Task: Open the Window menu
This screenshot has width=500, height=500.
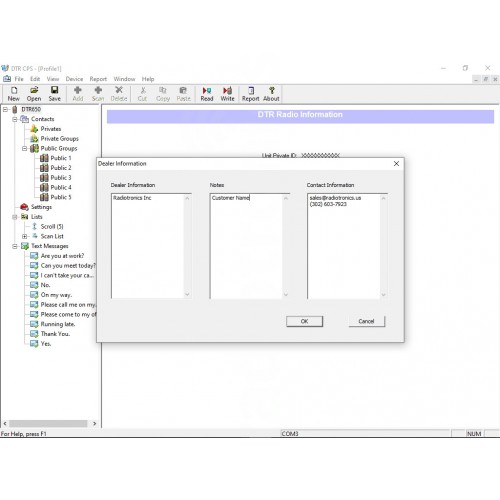Action: pos(124,79)
